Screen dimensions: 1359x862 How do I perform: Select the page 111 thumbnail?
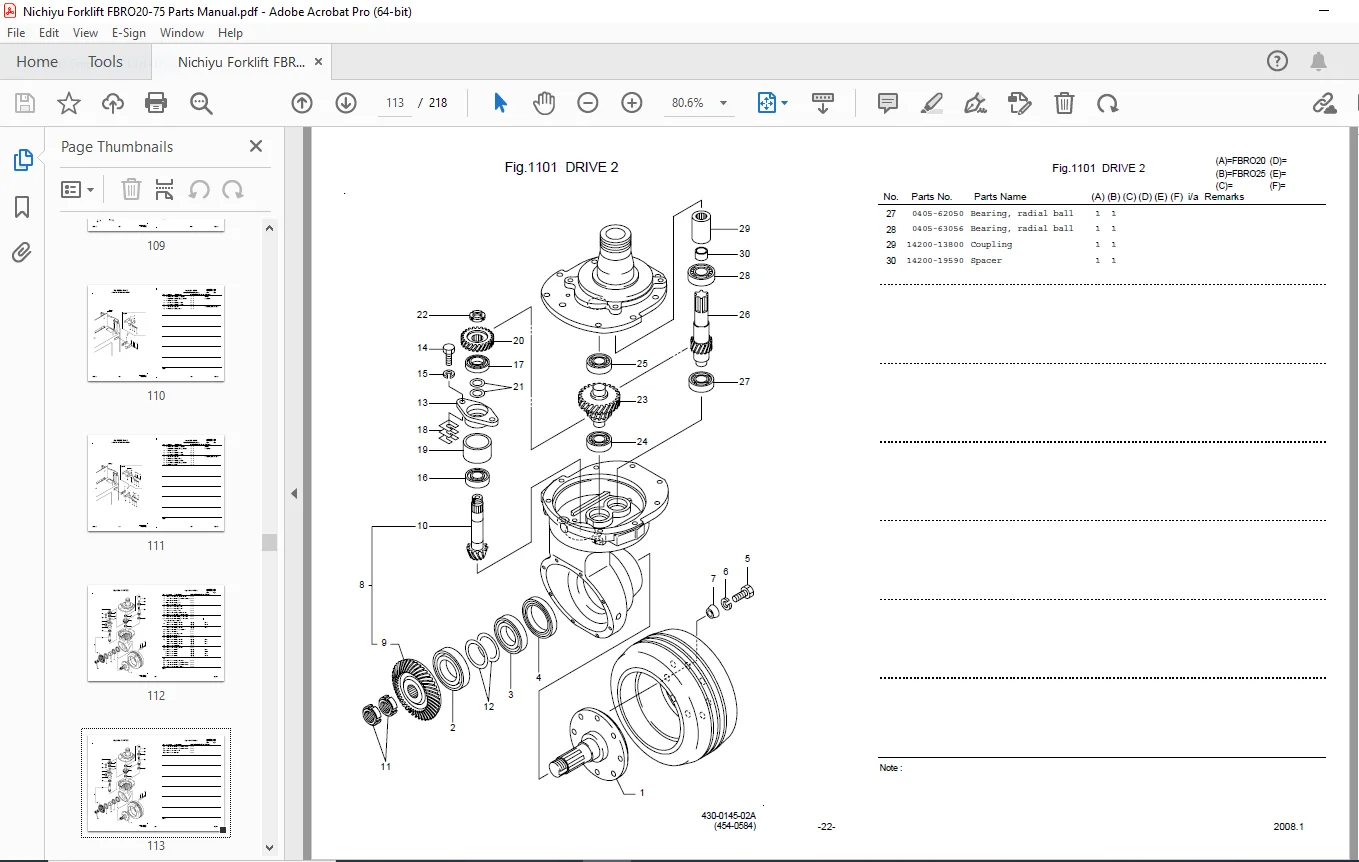pos(156,483)
